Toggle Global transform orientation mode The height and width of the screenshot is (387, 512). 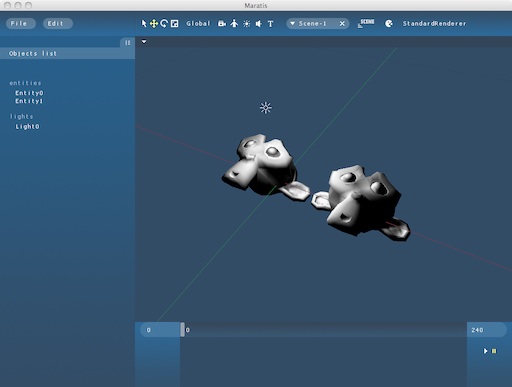[x=198, y=24]
